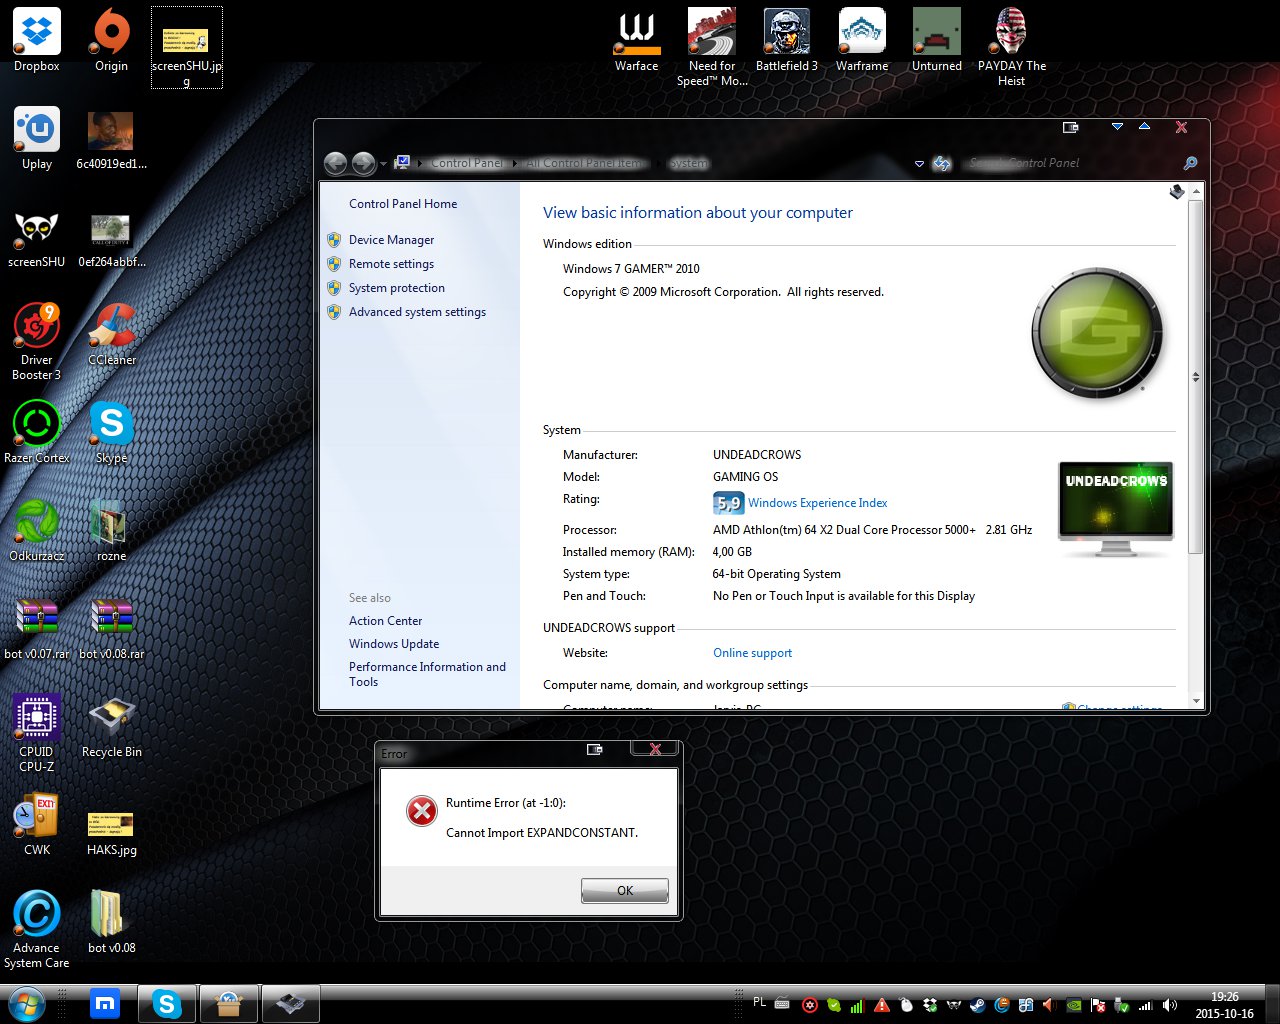Click the Forward button in Control Panel
Image resolution: width=1280 pixels, height=1024 pixels.
pyautogui.click(x=364, y=163)
